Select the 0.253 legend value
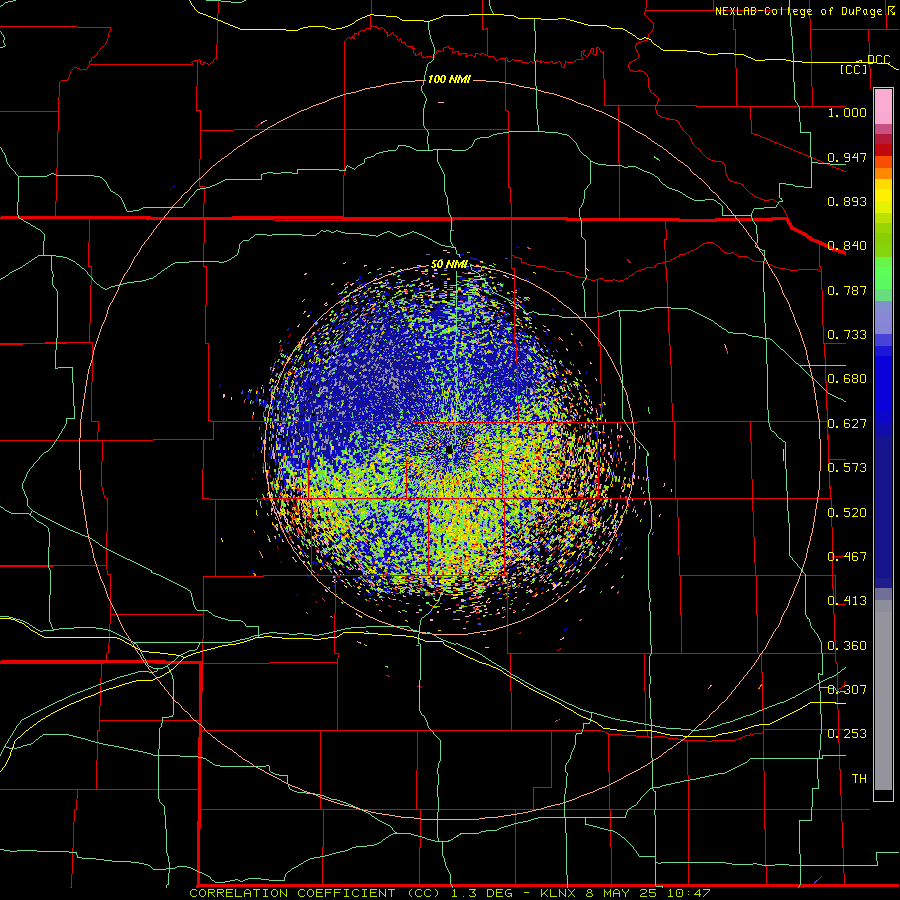This screenshot has height=900, width=900. (x=847, y=734)
